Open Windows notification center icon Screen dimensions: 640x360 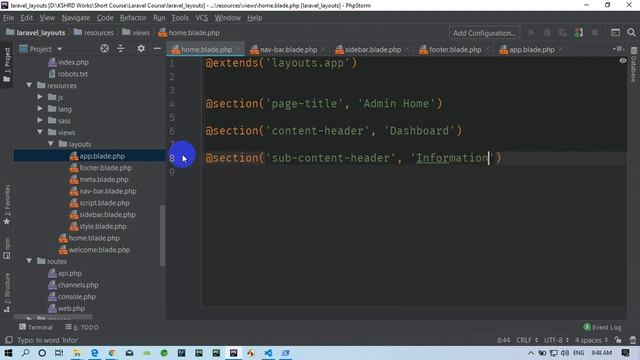coord(625,353)
